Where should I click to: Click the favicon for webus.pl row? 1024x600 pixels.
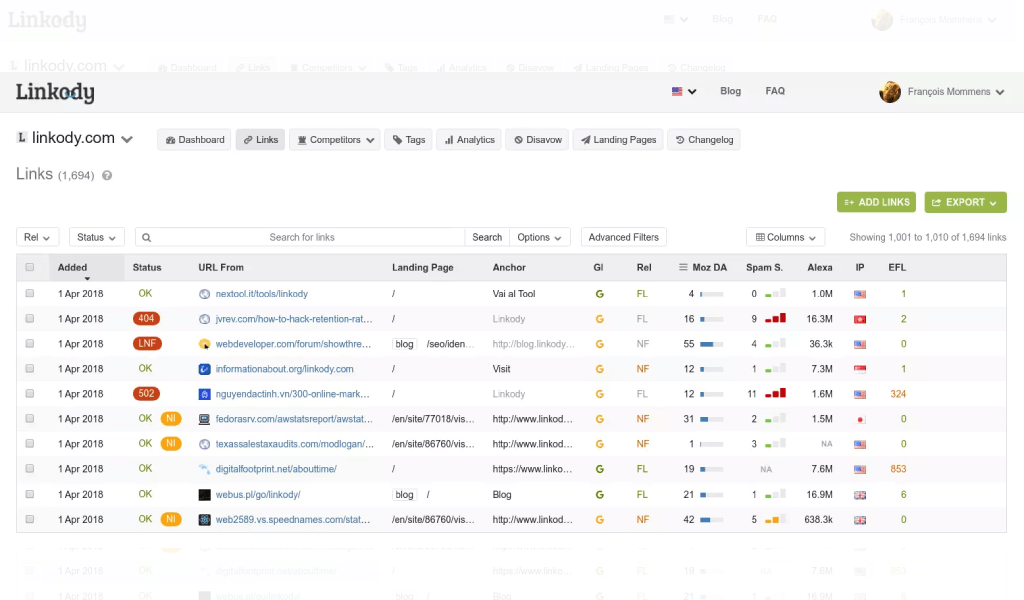tap(204, 495)
